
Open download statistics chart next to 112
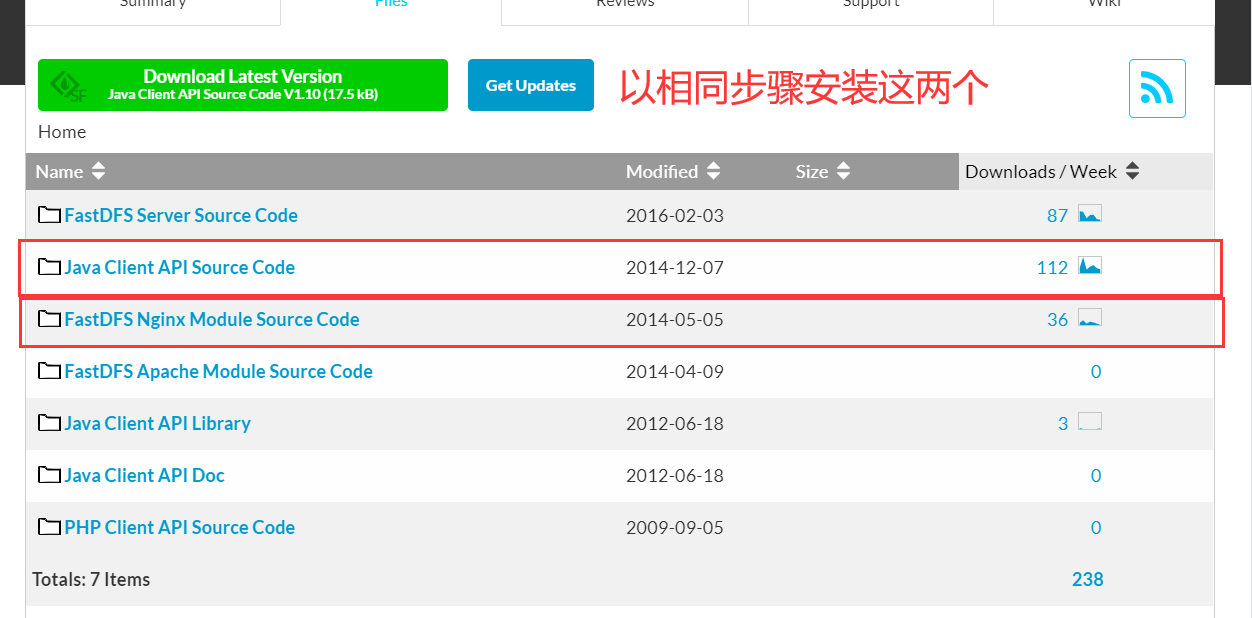[x=1090, y=266]
